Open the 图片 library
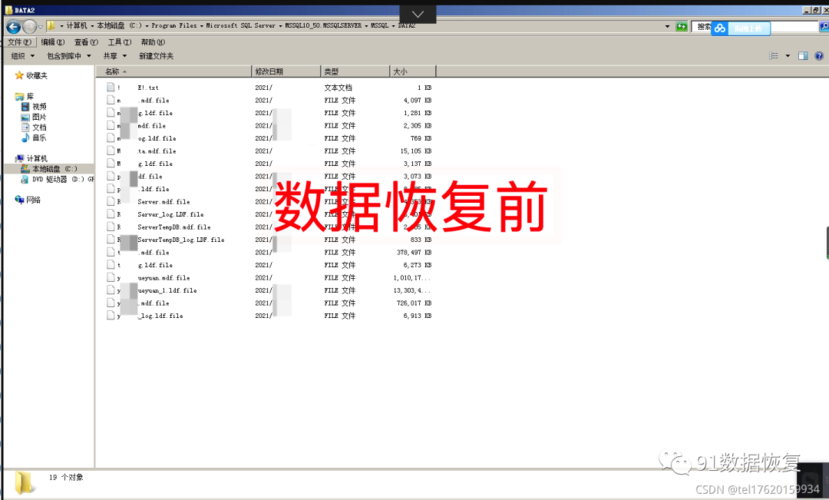This screenshot has height=500, width=829. tap(34, 117)
